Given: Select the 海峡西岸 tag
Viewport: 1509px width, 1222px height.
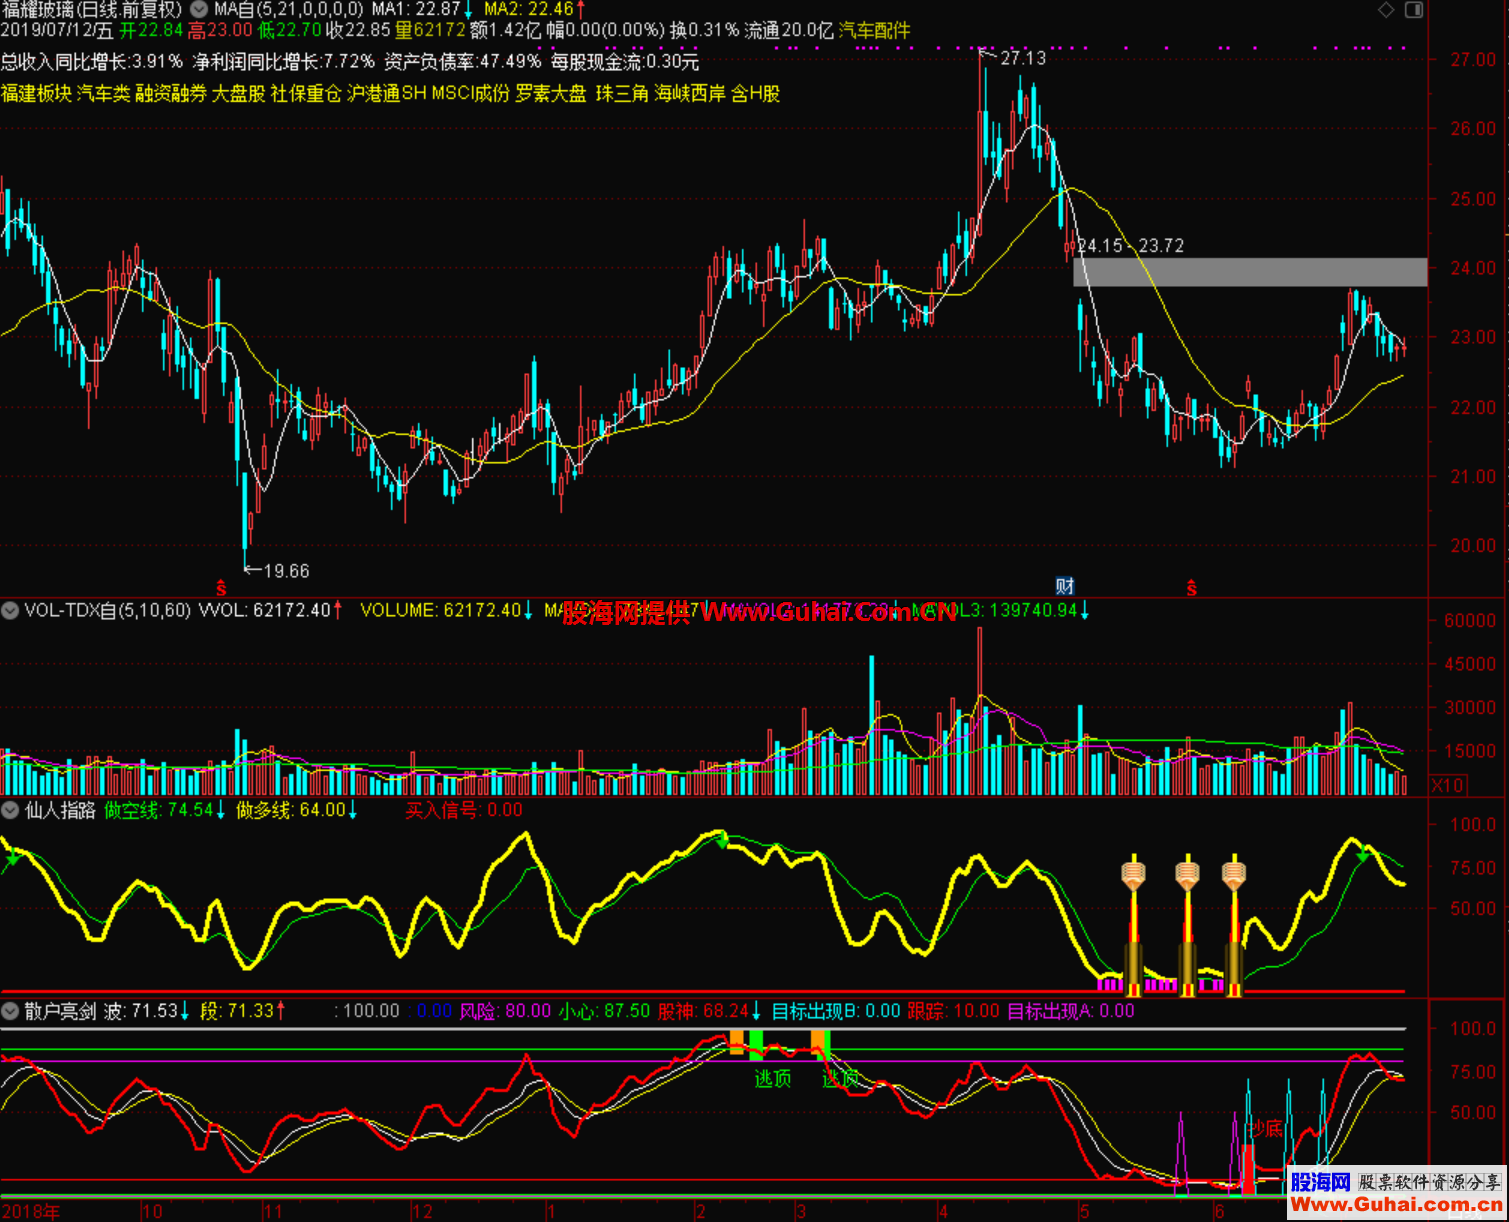Looking at the screenshot, I should (690, 94).
